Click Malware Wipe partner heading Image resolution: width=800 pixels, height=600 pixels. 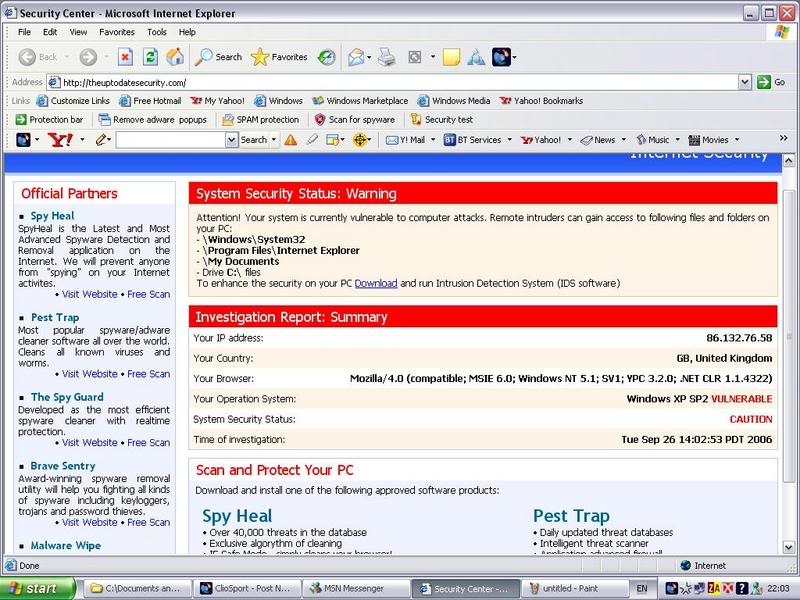coord(66,545)
